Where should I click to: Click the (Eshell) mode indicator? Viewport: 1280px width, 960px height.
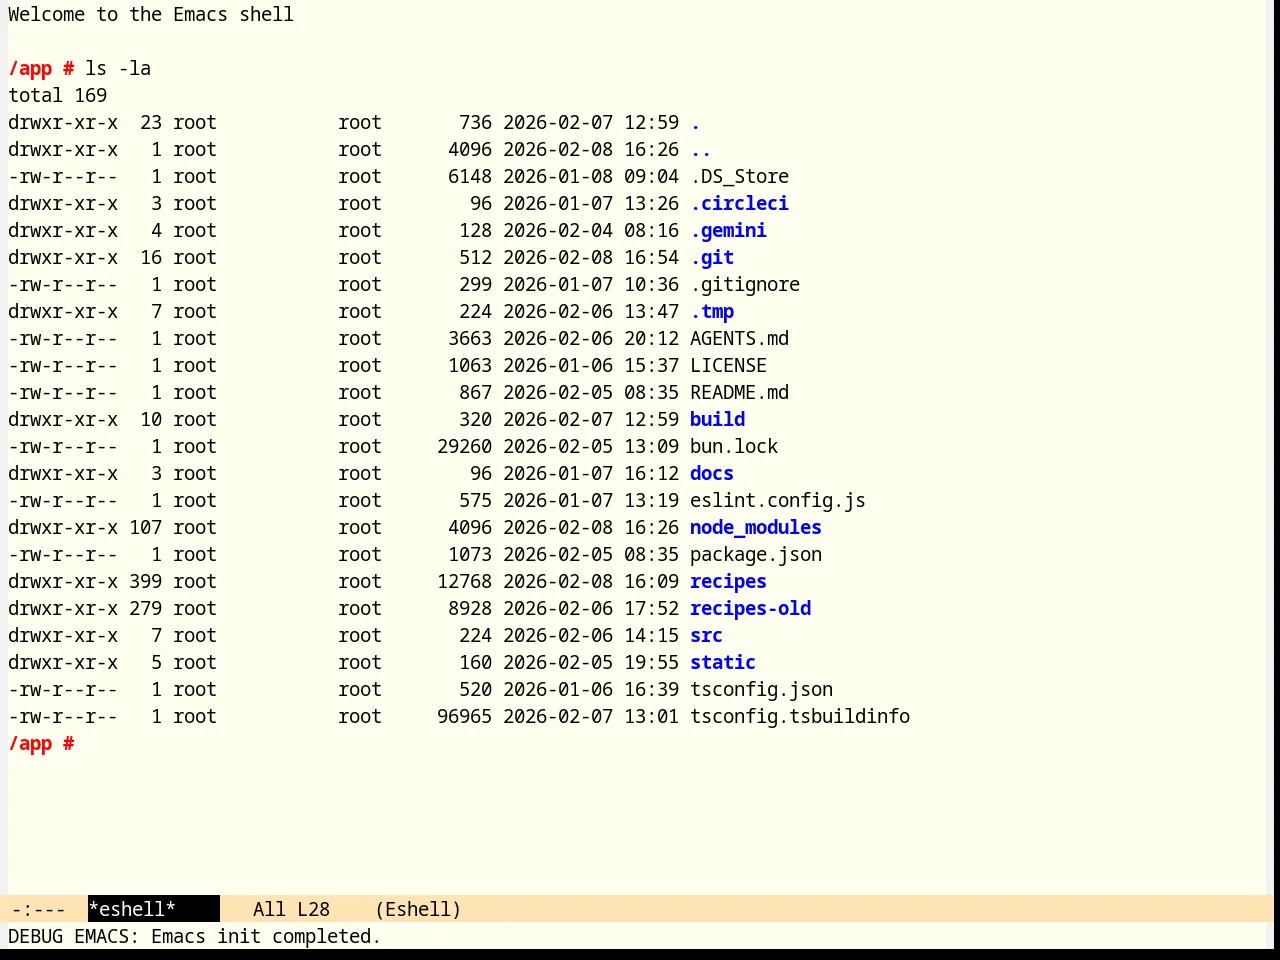(x=418, y=909)
